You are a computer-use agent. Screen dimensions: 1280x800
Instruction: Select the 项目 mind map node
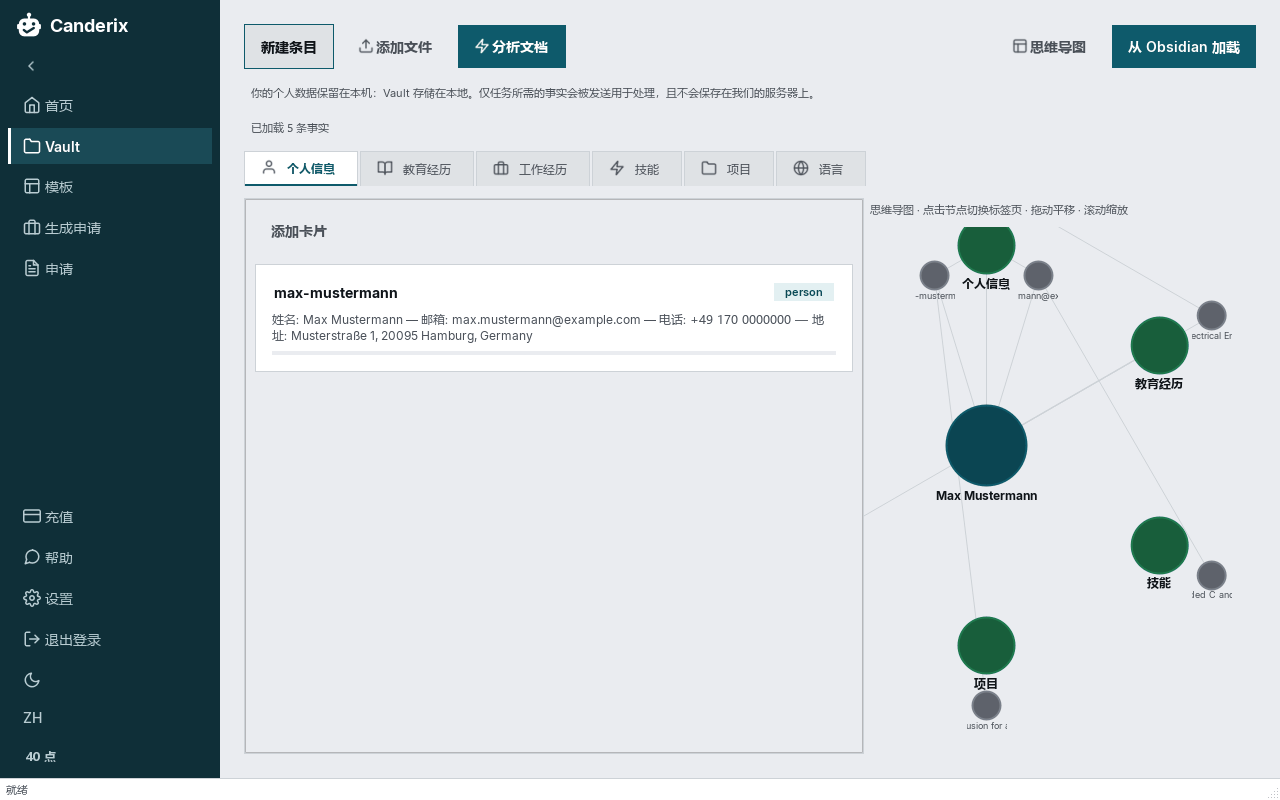pyautogui.click(x=986, y=645)
